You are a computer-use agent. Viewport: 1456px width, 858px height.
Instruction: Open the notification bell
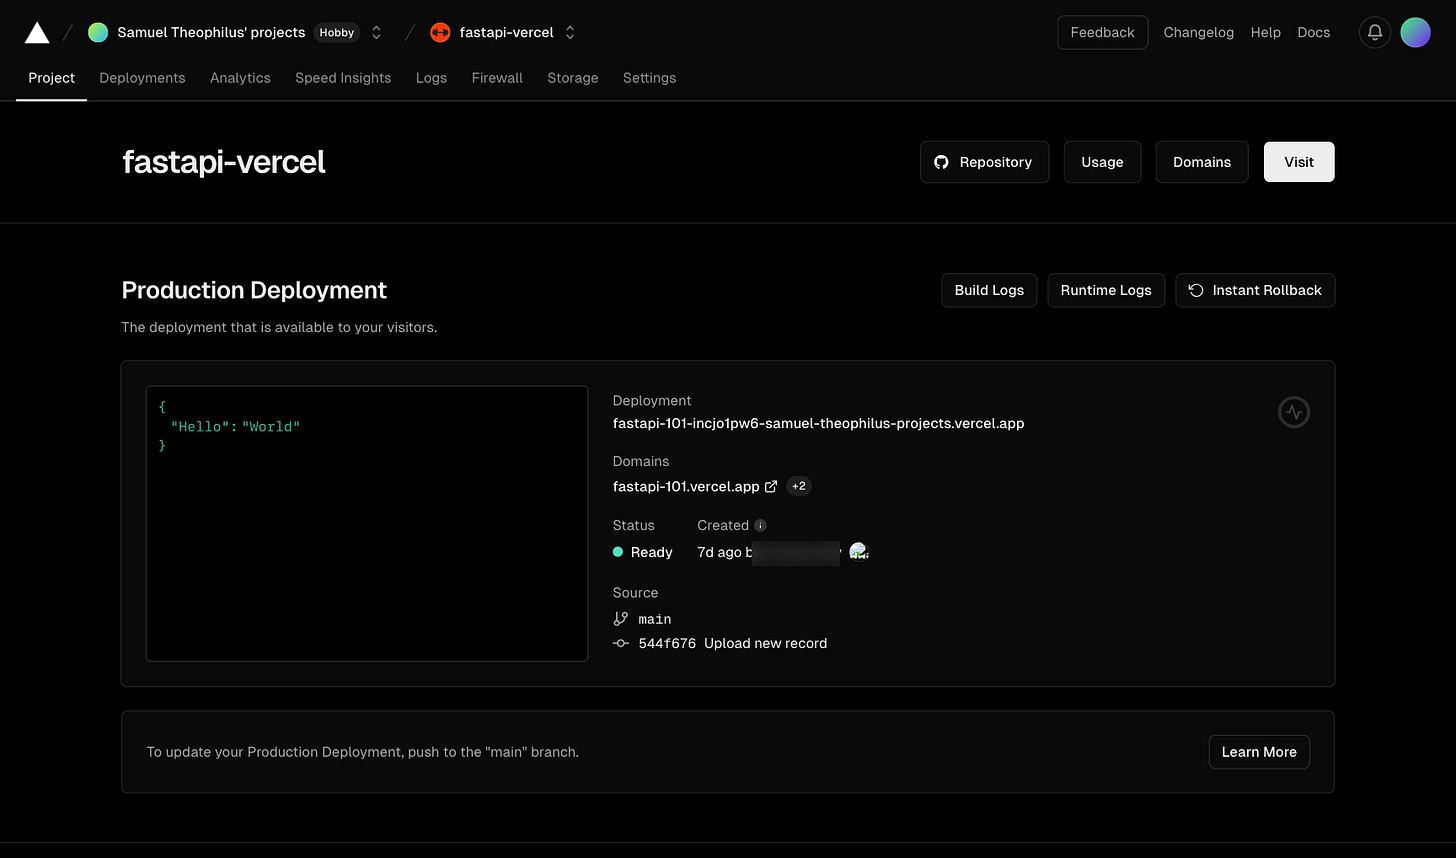pyautogui.click(x=1374, y=31)
